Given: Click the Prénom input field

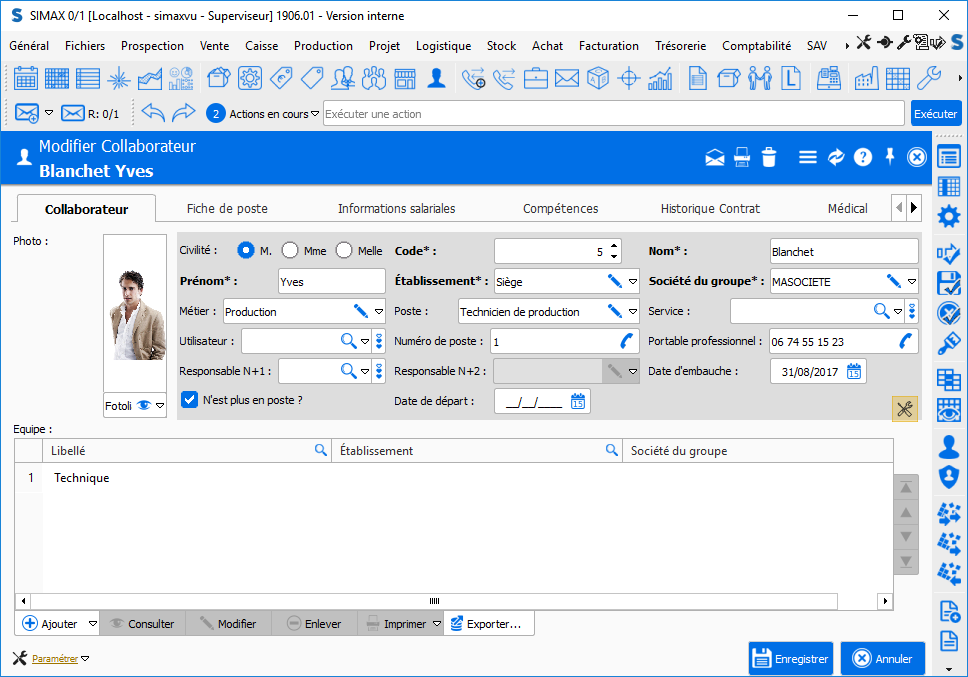Looking at the screenshot, I should click(x=330, y=282).
